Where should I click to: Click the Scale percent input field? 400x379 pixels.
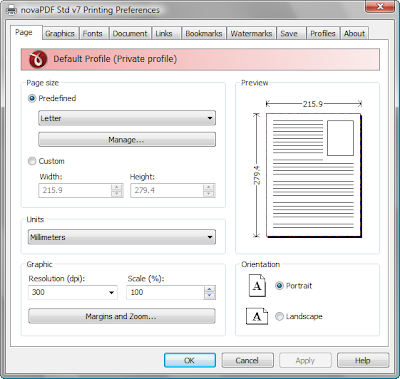click(x=165, y=292)
